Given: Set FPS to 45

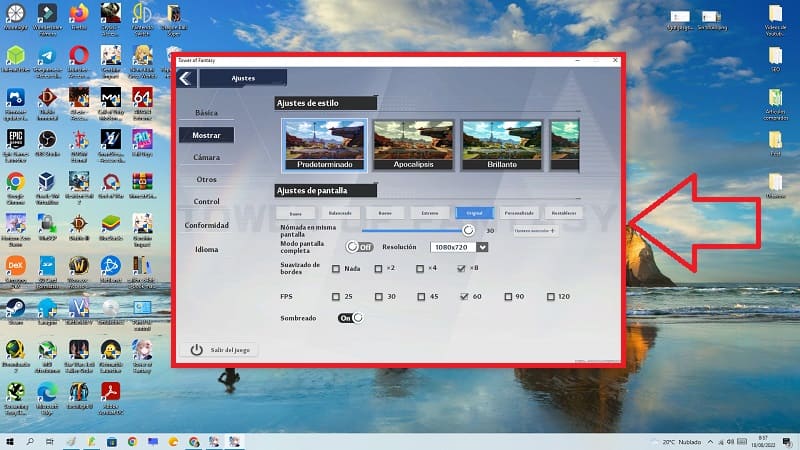Looking at the screenshot, I should (421, 296).
